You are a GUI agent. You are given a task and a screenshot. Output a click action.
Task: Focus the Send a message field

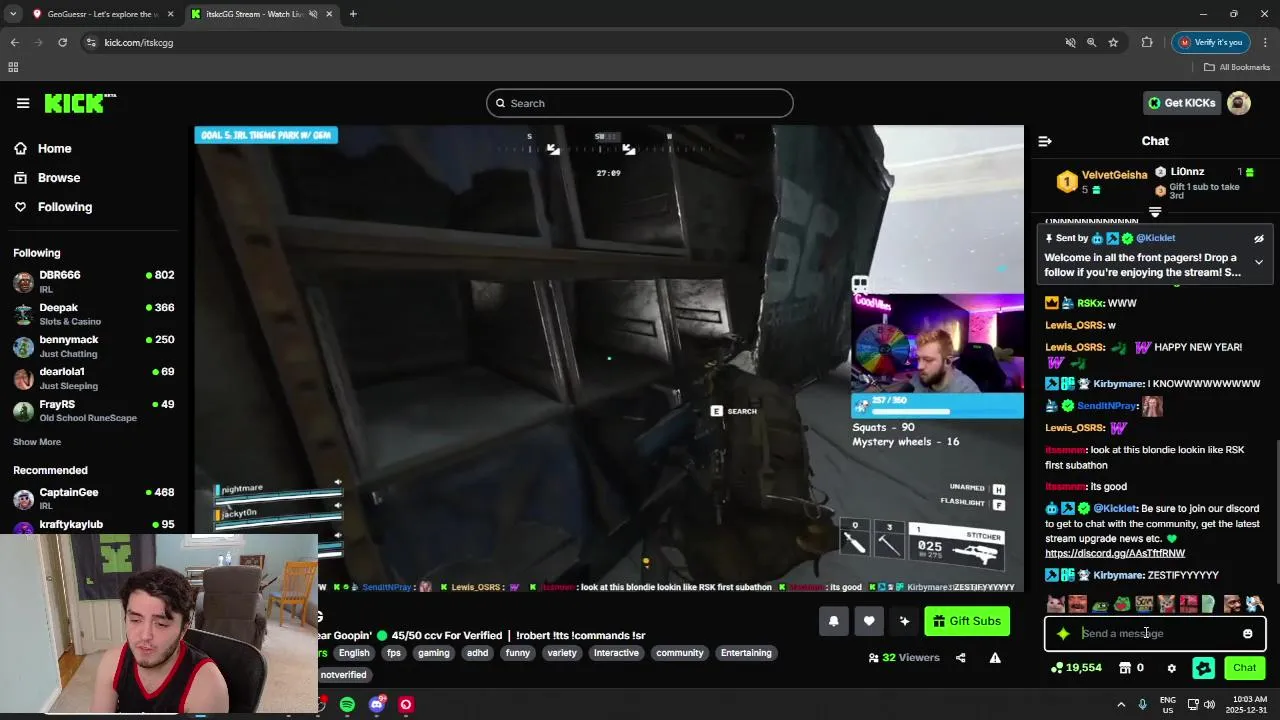click(1155, 634)
